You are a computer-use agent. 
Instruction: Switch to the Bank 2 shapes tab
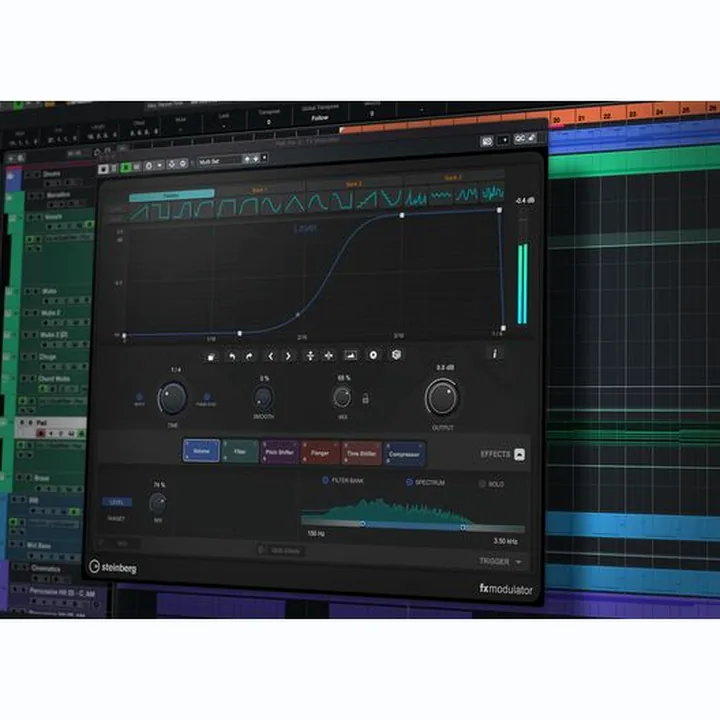coord(354,184)
